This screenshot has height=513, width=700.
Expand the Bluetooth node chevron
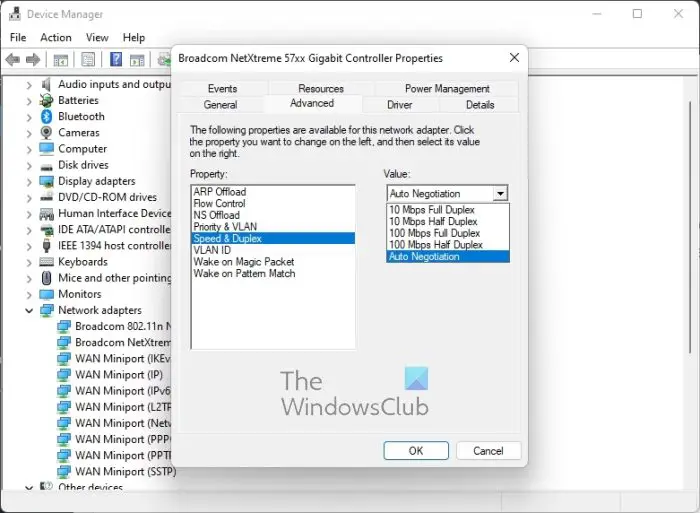click(29, 117)
